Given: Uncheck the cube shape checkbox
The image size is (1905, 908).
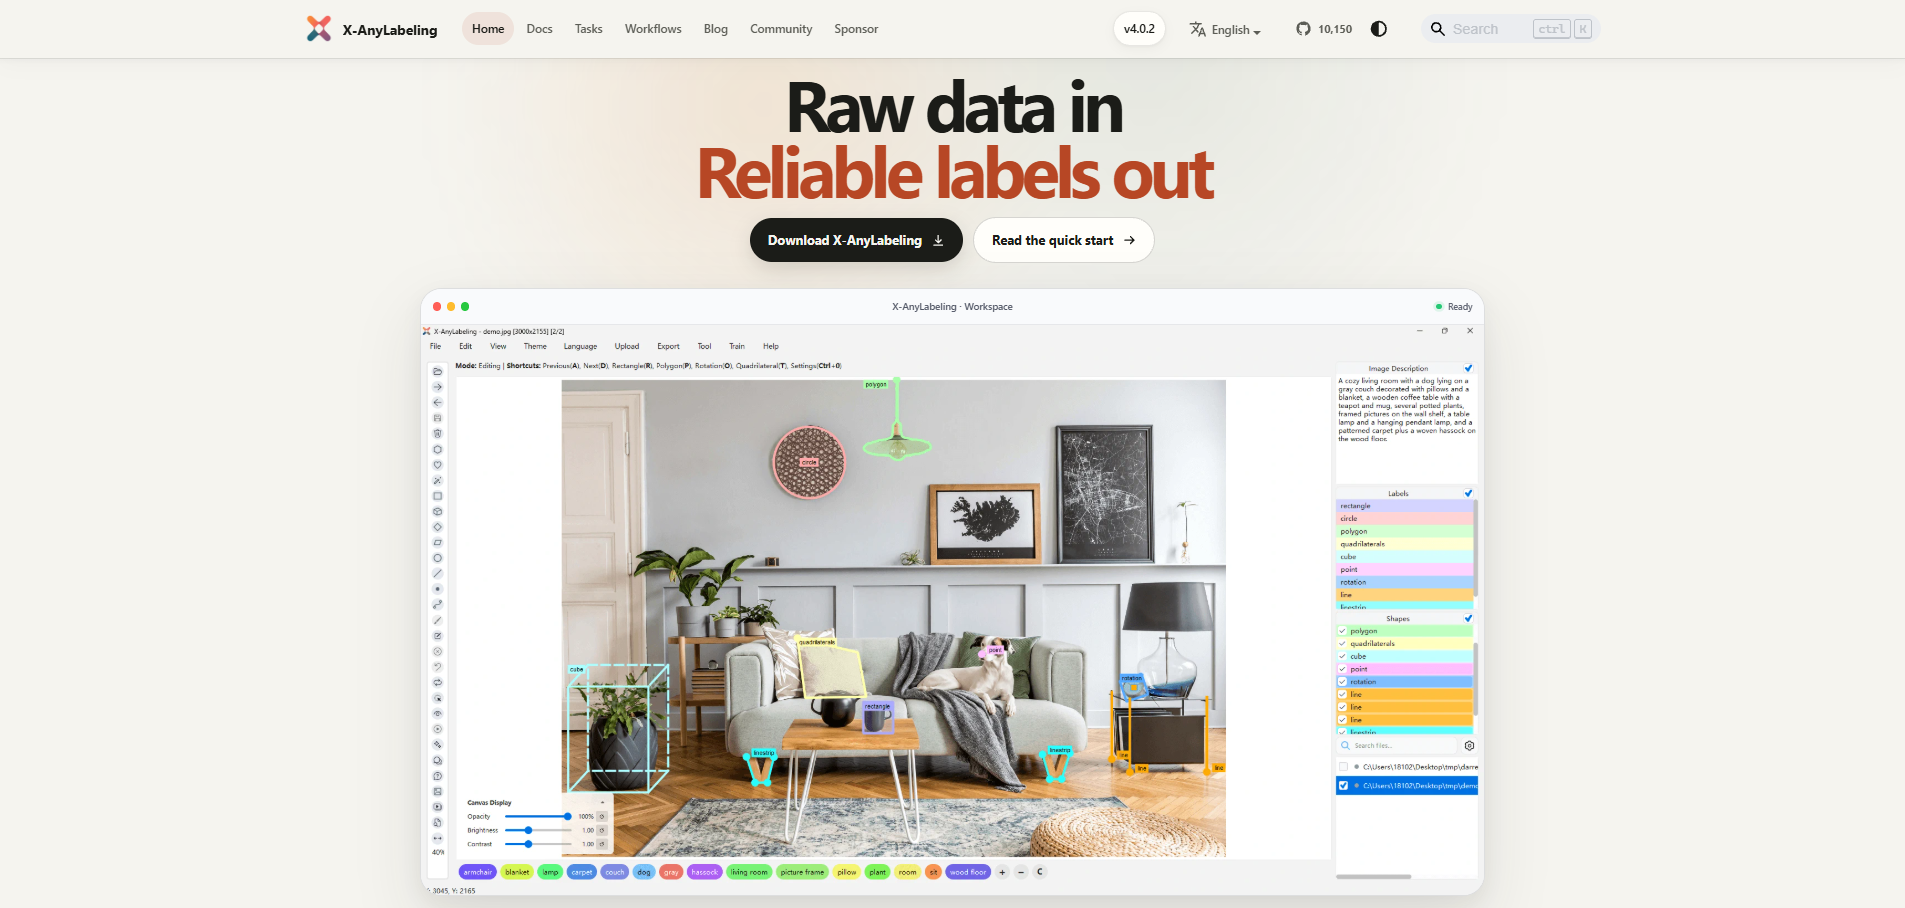Looking at the screenshot, I should click(1342, 657).
